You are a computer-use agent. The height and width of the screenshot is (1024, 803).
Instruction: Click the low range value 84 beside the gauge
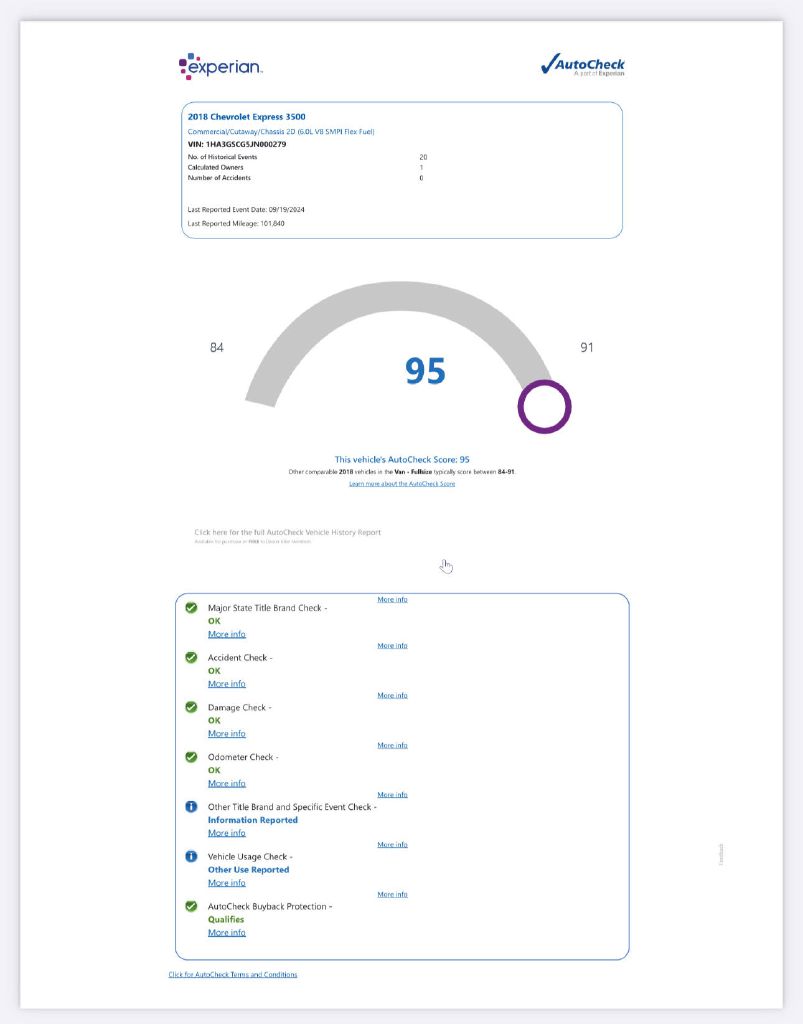pyautogui.click(x=217, y=347)
